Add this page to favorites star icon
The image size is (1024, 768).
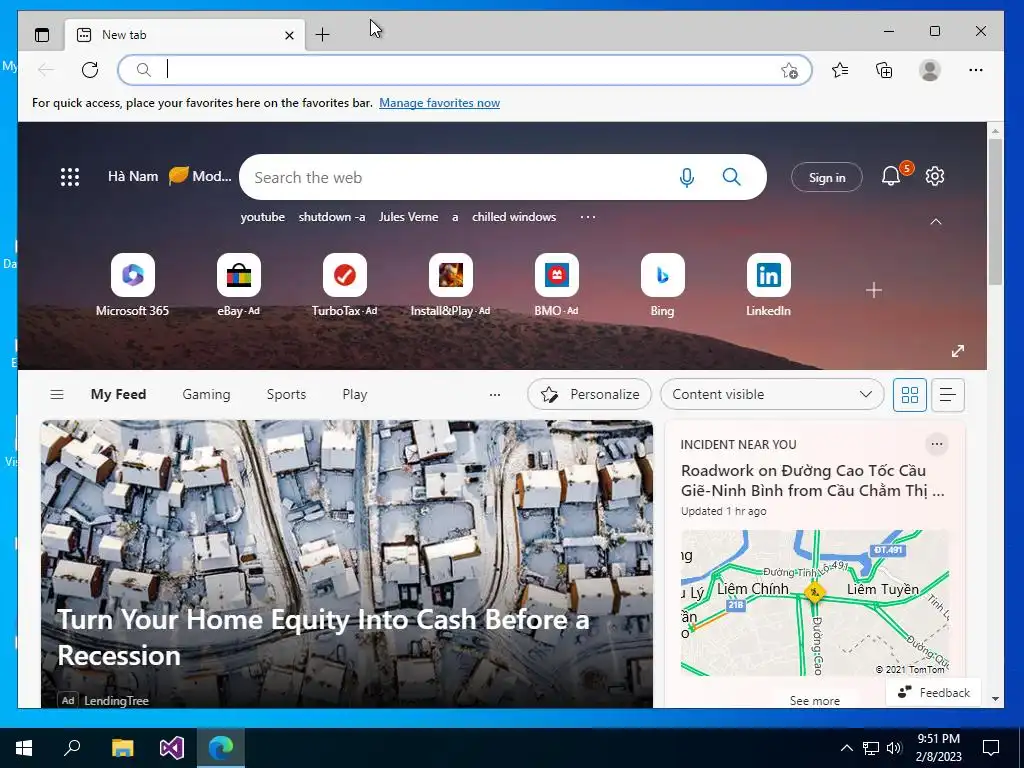click(x=790, y=71)
